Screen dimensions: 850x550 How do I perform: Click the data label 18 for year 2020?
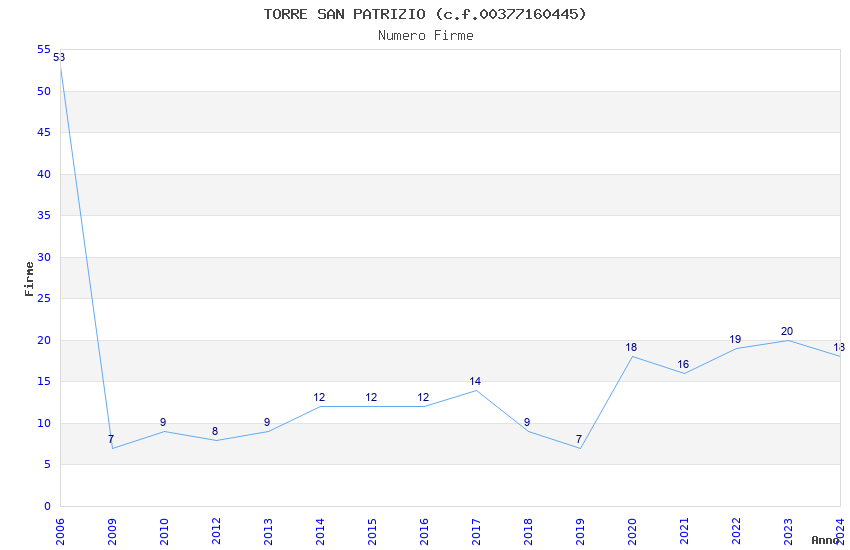(x=631, y=348)
